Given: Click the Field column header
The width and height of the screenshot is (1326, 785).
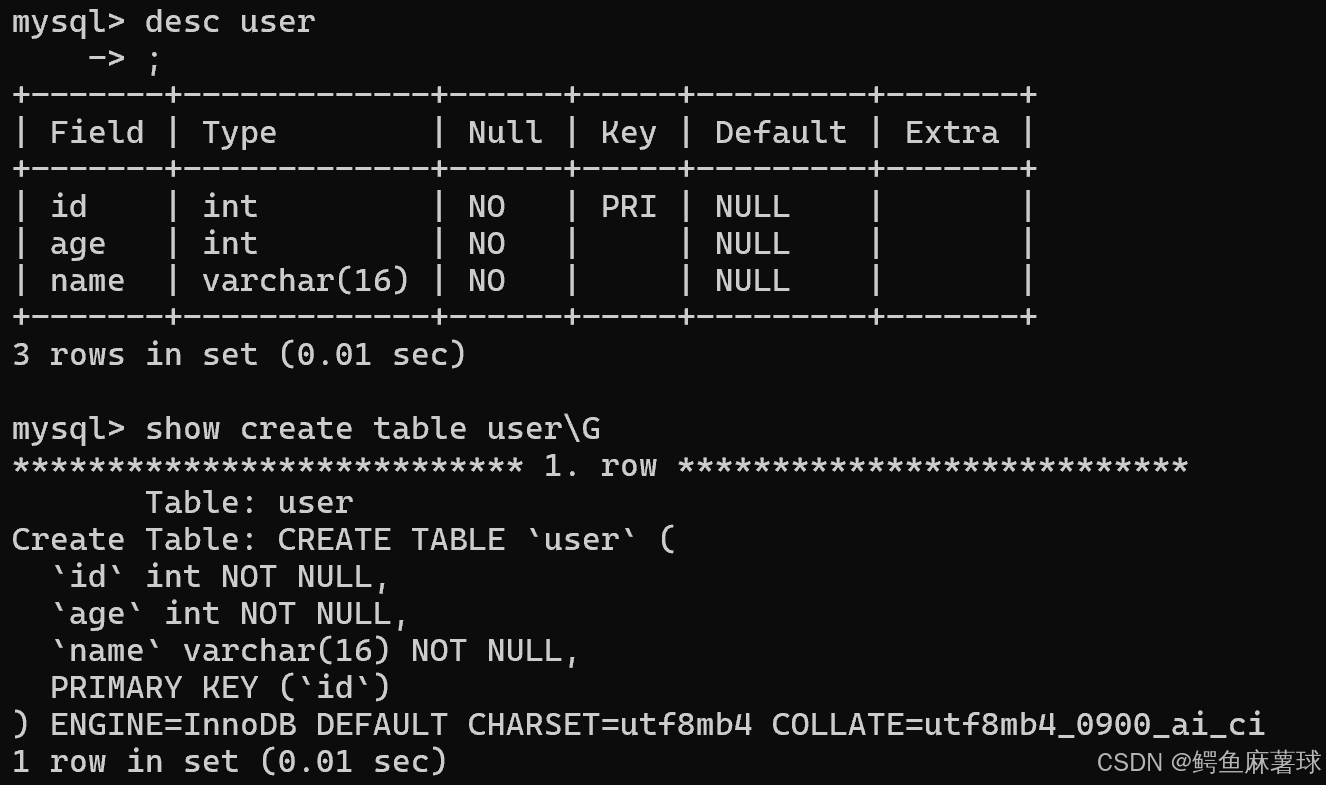Looking at the screenshot, I should tap(97, 133).
